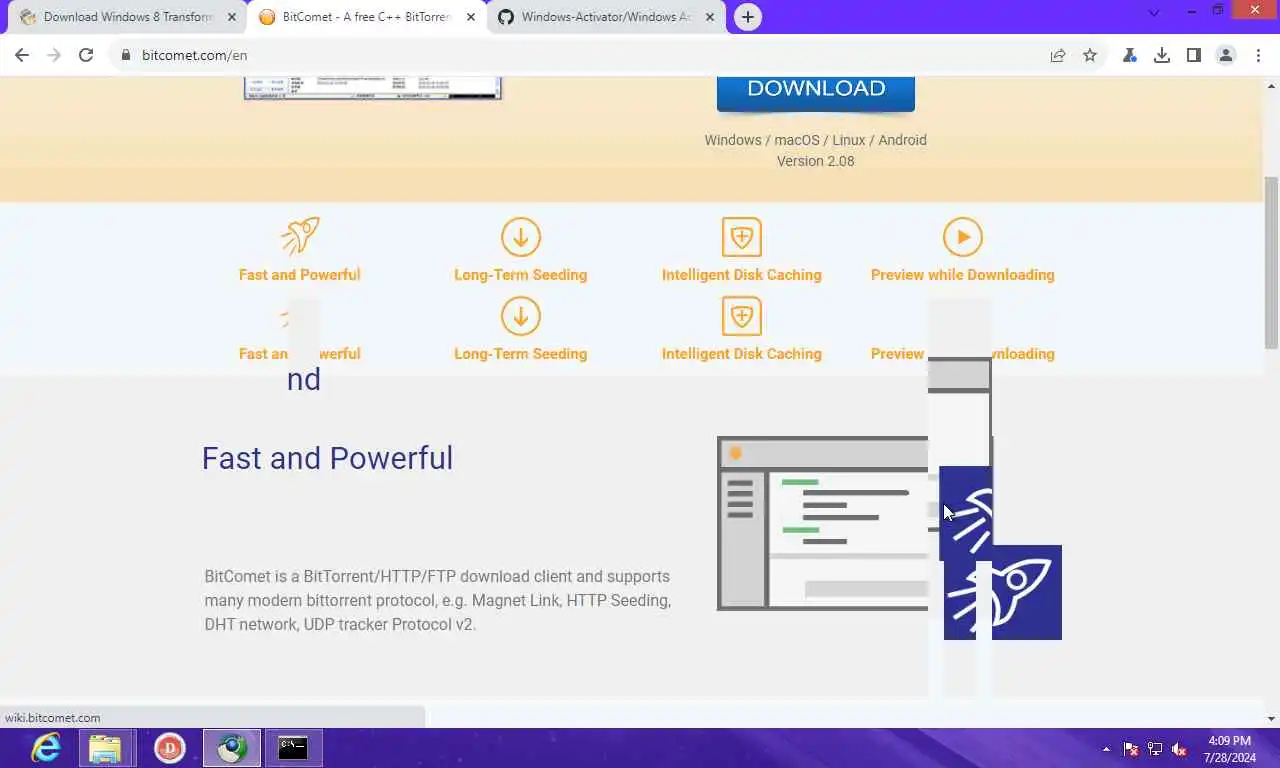1280x768 pixels.
Task: Open the Action Center flag icon
Action: tap(1131, 749)
